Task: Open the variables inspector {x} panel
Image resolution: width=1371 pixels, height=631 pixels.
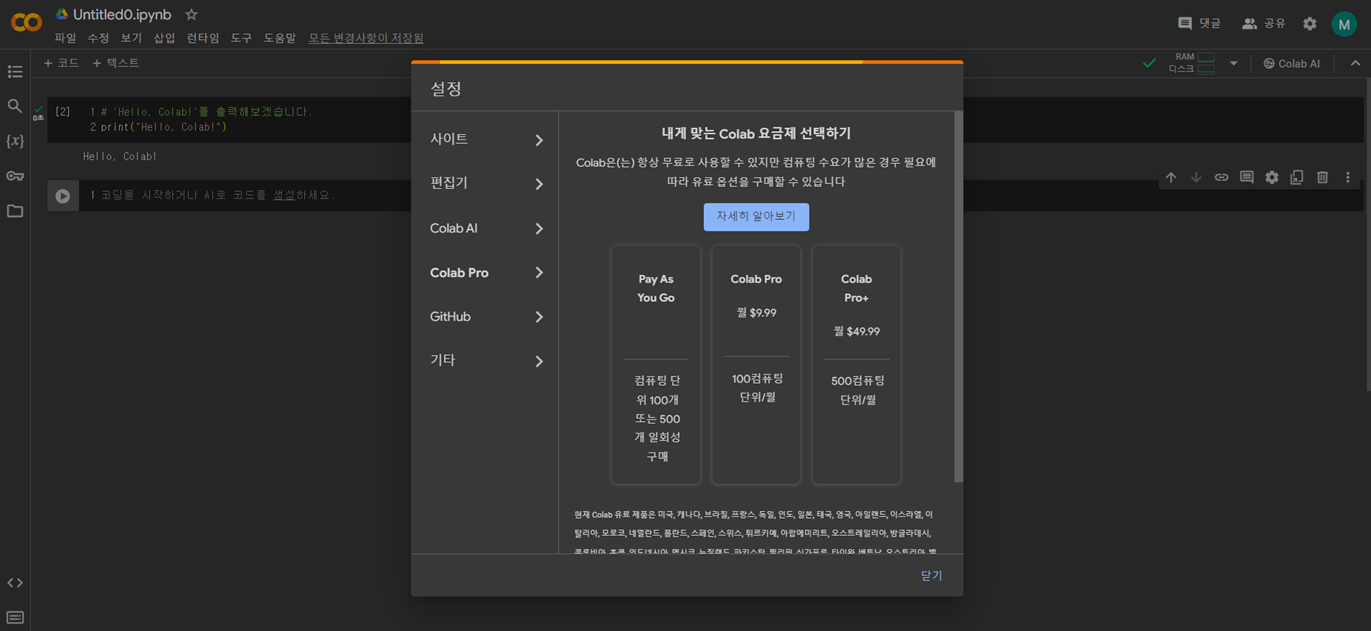Action: coord(15,141)
